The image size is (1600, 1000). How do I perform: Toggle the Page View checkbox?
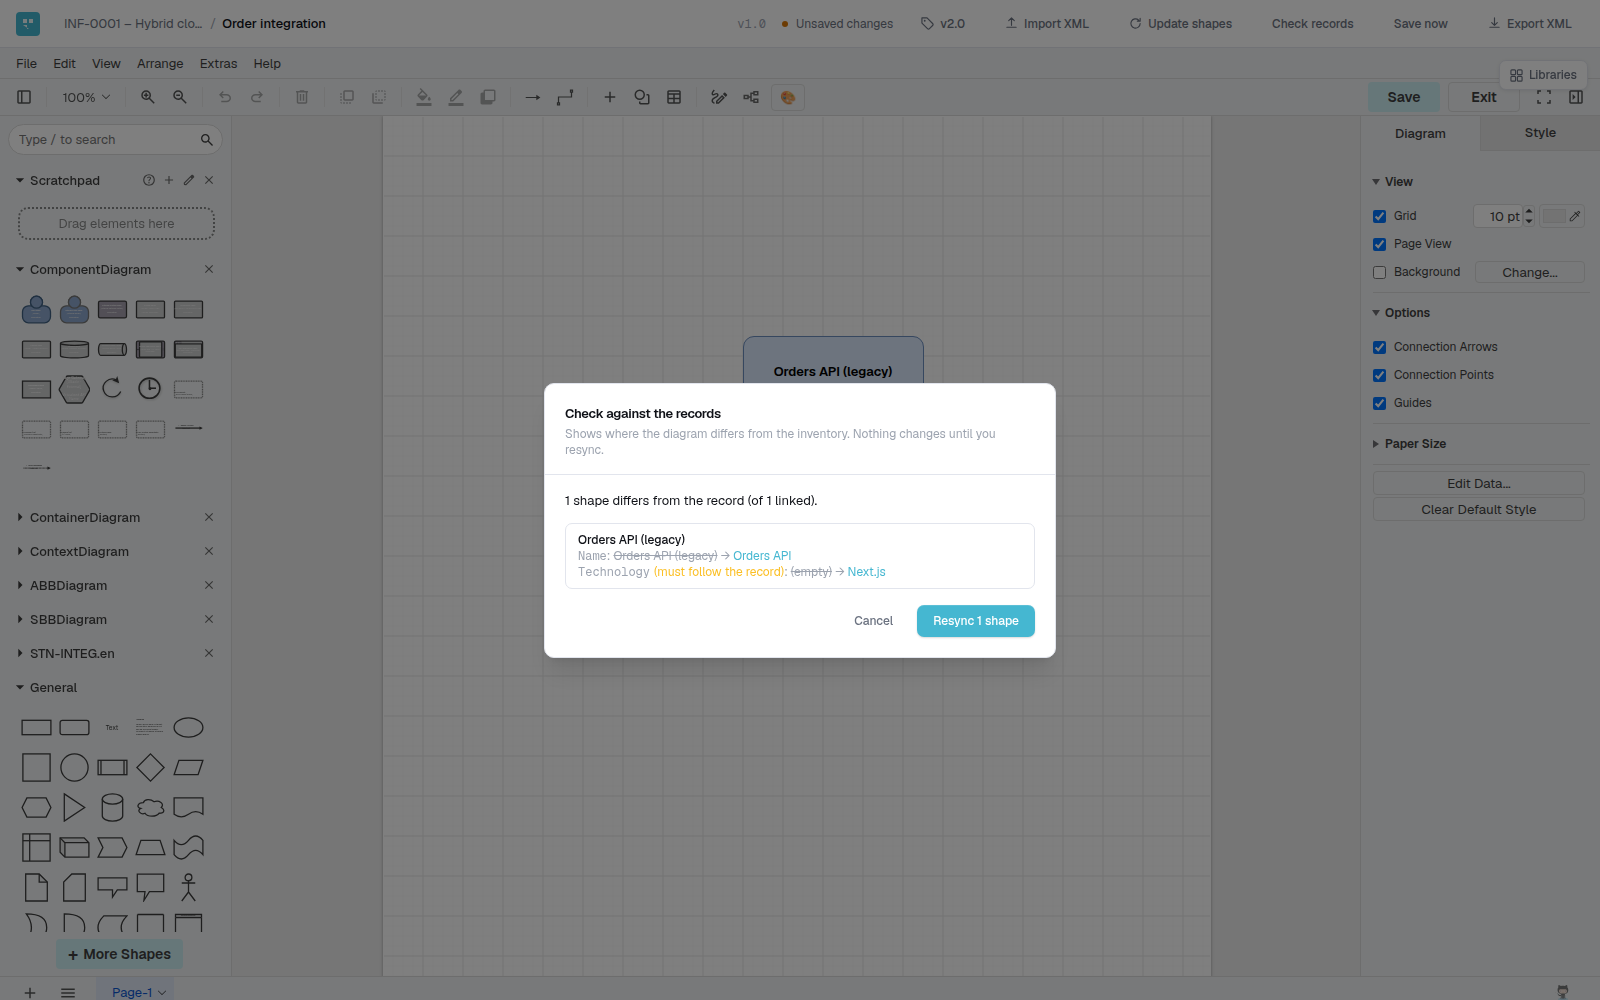(x=1380, y=244)
